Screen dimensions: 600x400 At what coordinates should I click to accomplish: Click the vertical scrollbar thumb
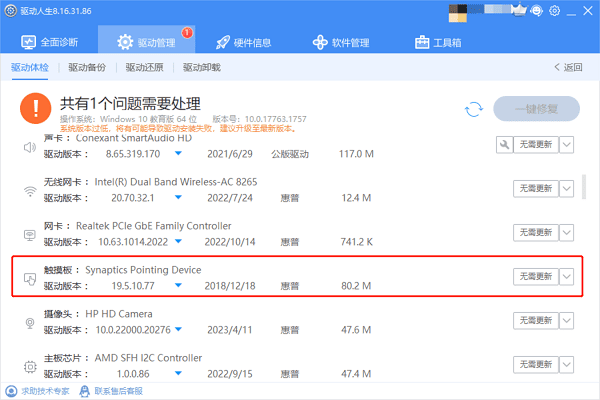click(x=584, y=187)
